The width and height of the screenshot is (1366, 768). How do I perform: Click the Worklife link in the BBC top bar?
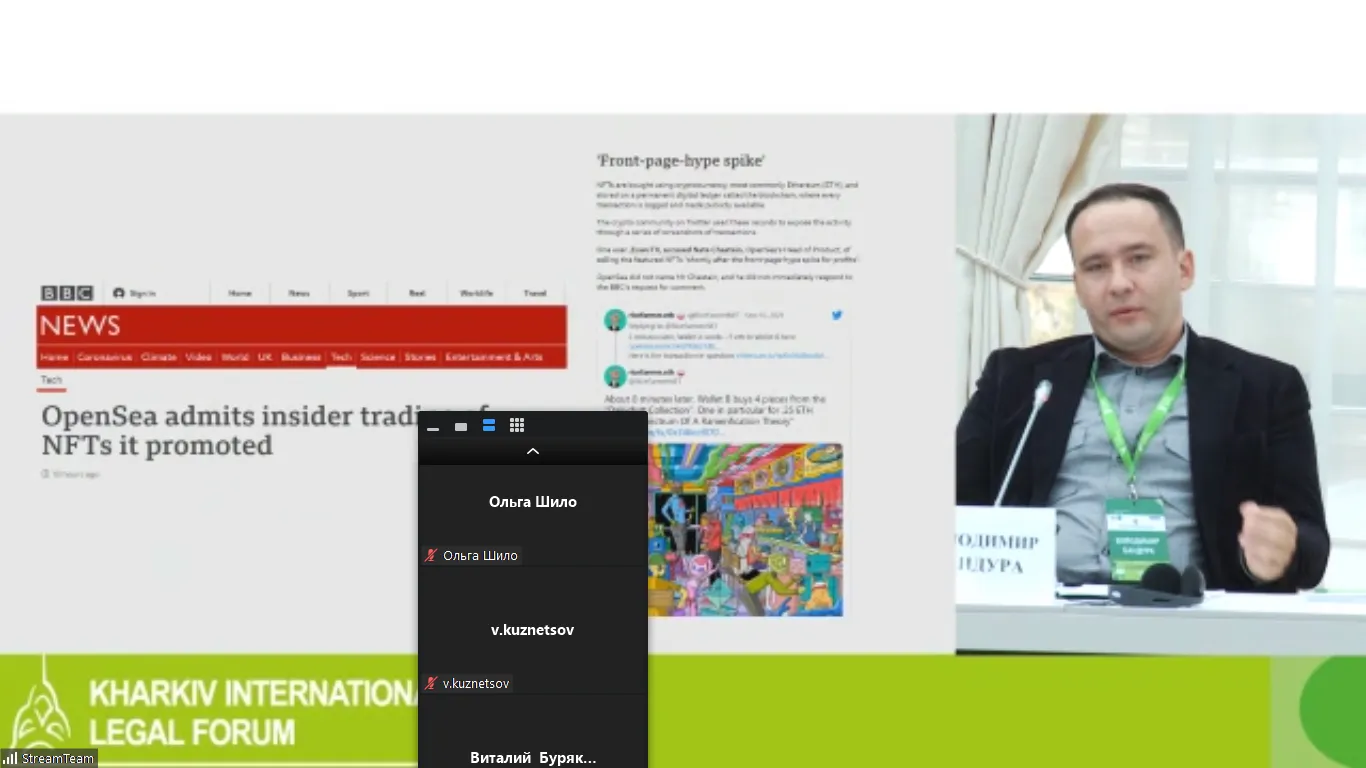[x=476, y=293]
